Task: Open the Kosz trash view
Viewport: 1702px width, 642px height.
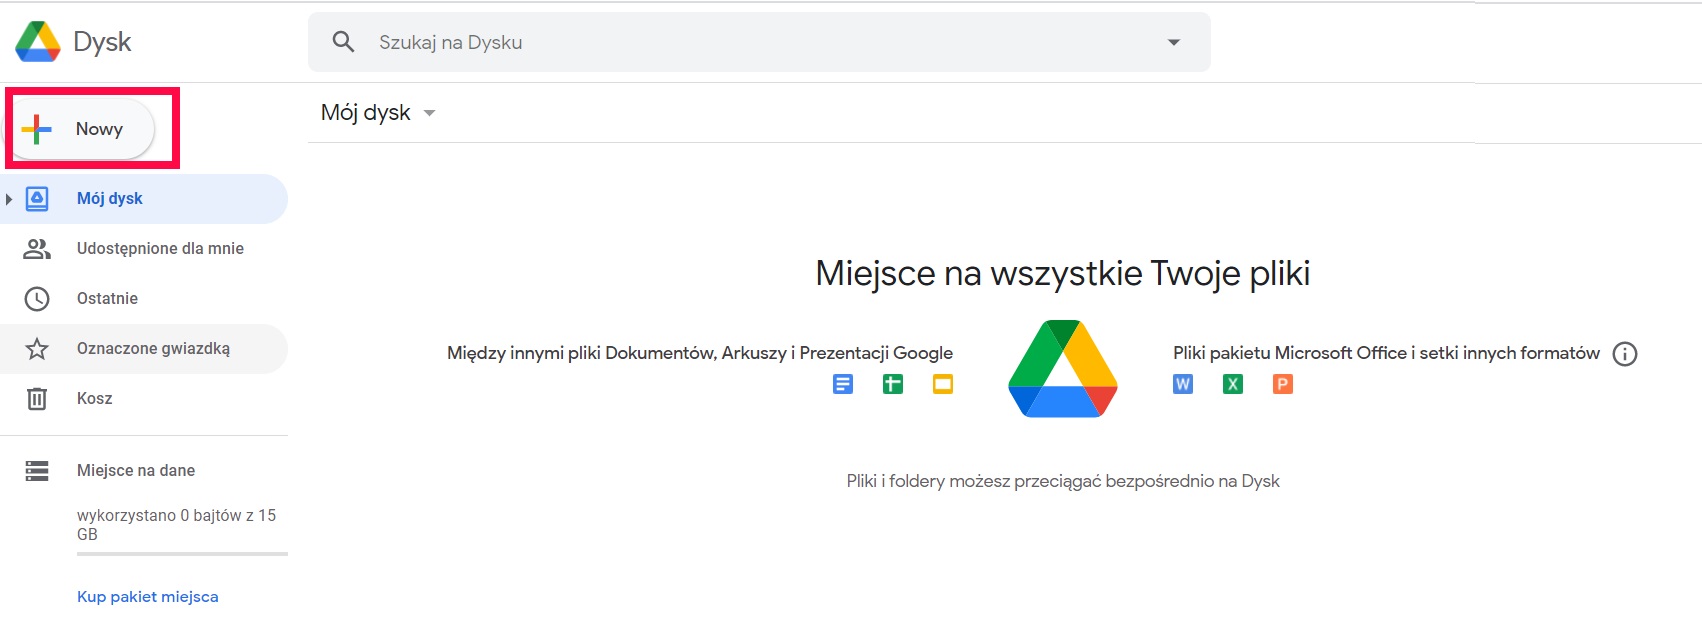Action: [144, 399]
